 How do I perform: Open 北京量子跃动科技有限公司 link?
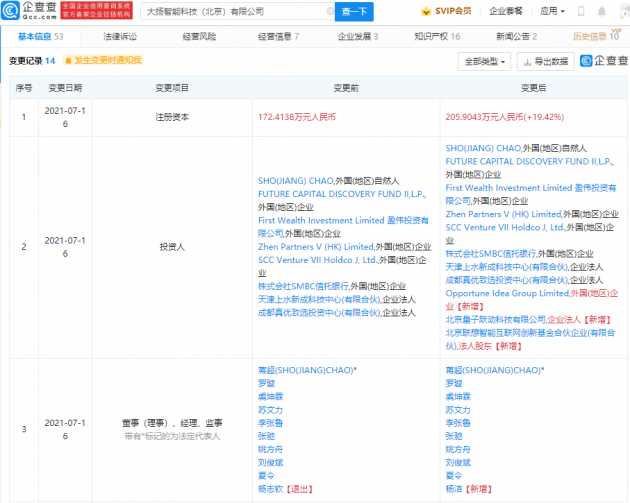(495, 320)
